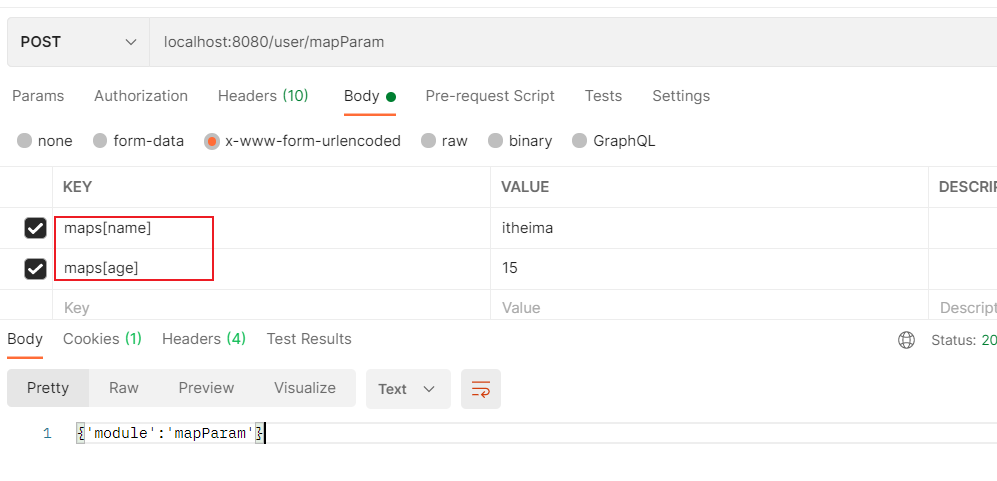Image resolution: width=997 pixels, height=481 pixels.
Task: Open the Authorization tab
Action: 141,96
